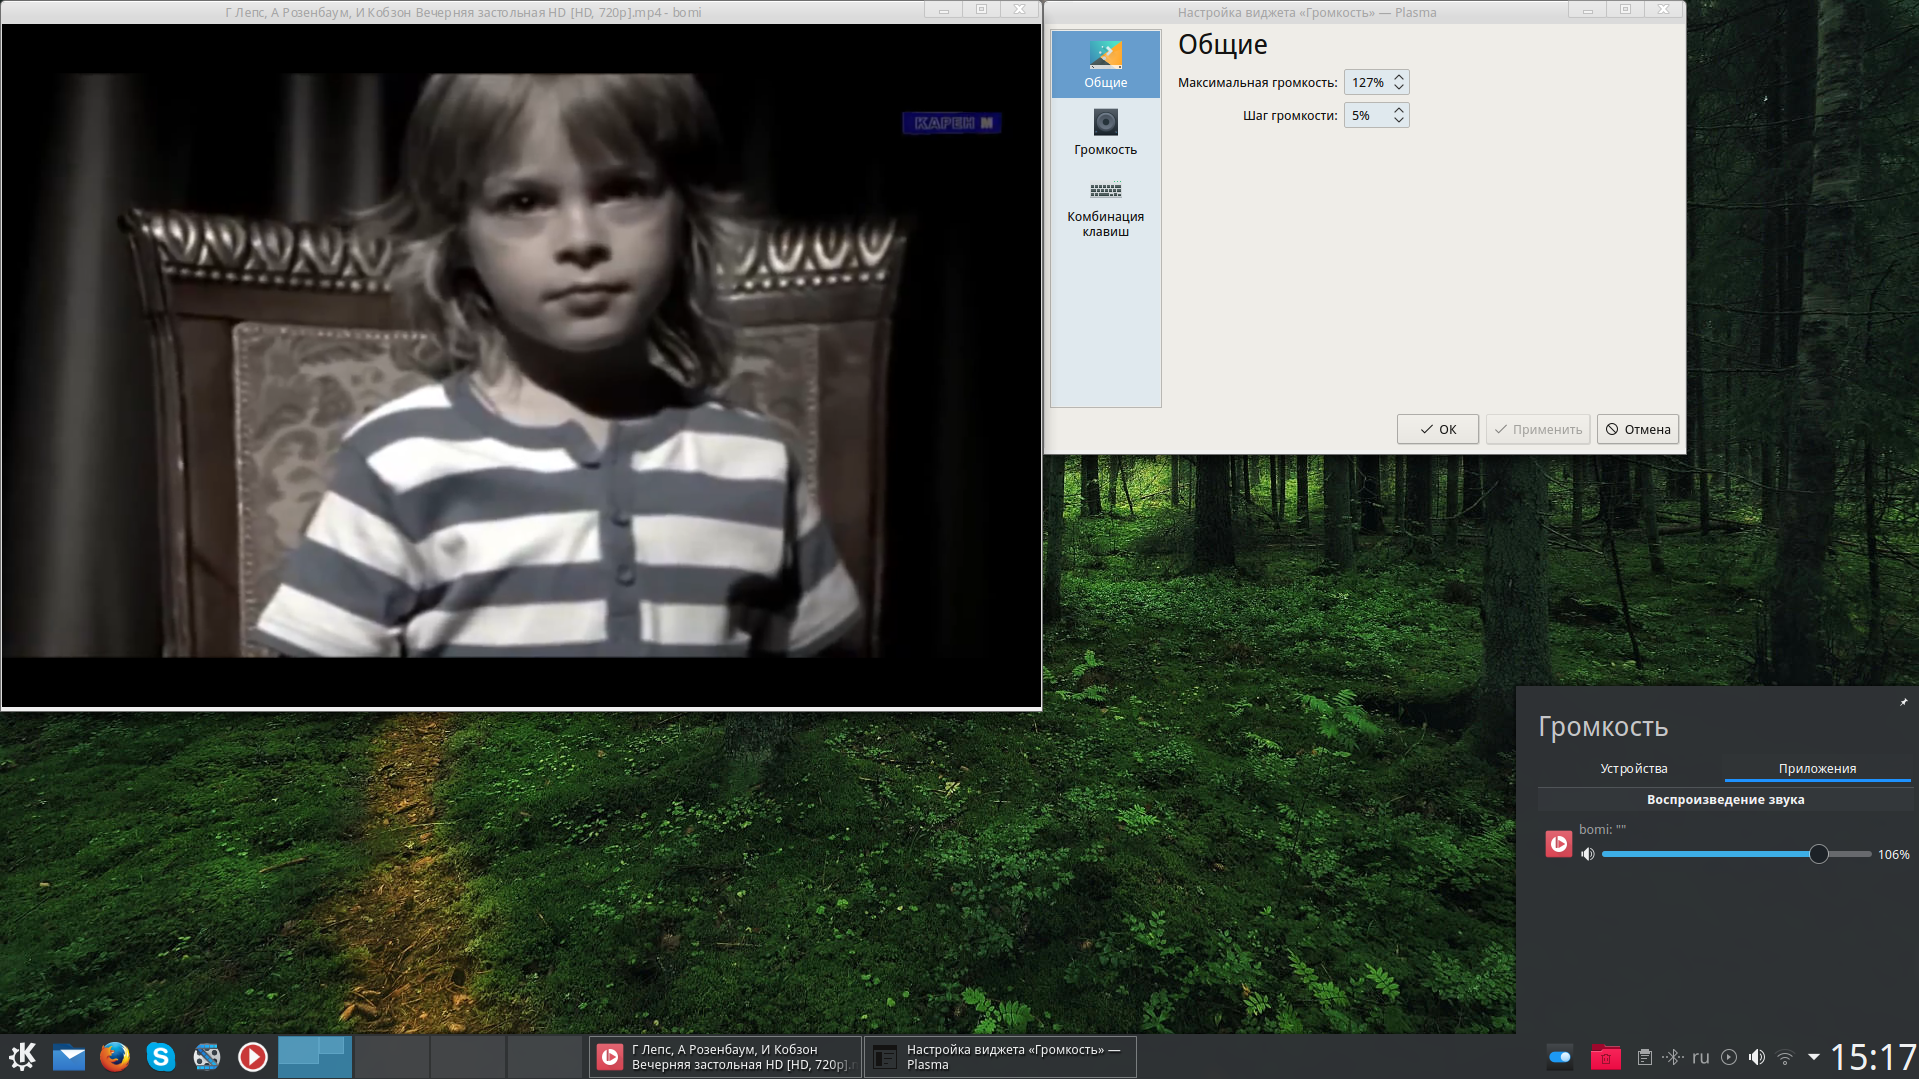The width and height of the screenshot is (1919, 1079).
Task: Switch to the fourth virtual desktop
Action: 545,1056
